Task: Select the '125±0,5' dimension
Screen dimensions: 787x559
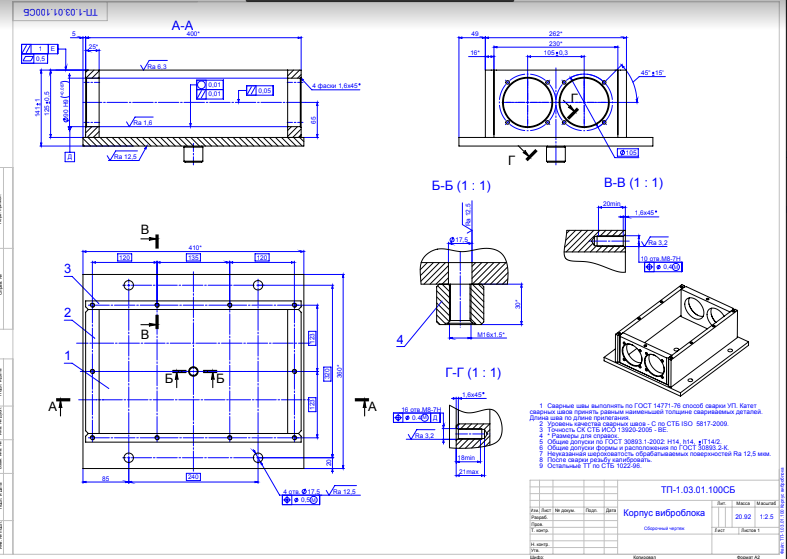Action: 47,103
